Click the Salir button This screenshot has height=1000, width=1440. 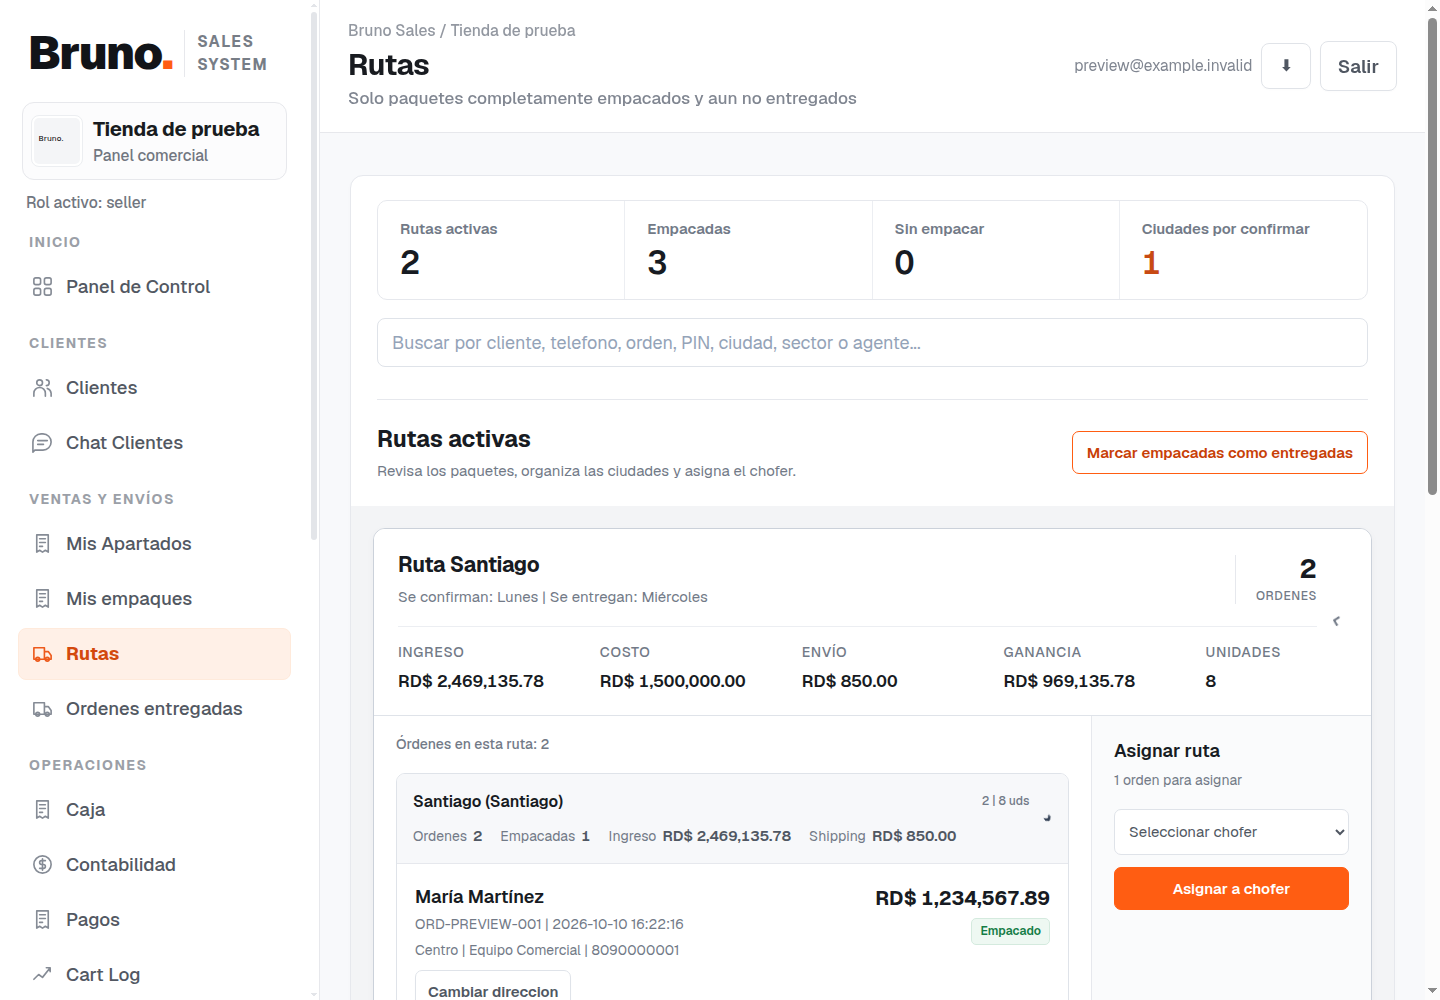[1358, 66]
